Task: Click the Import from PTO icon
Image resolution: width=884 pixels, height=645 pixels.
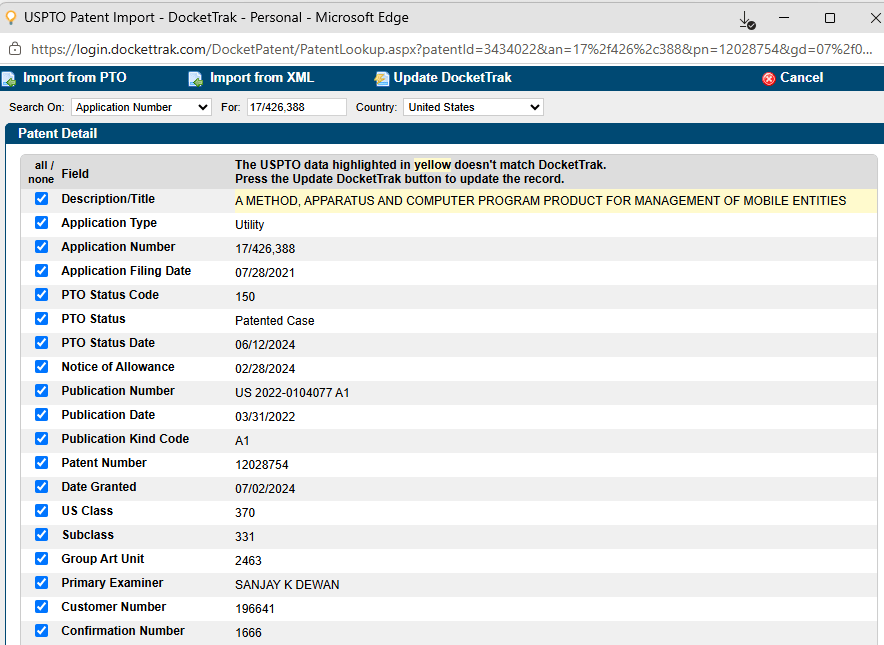Action: click(8, 79)
